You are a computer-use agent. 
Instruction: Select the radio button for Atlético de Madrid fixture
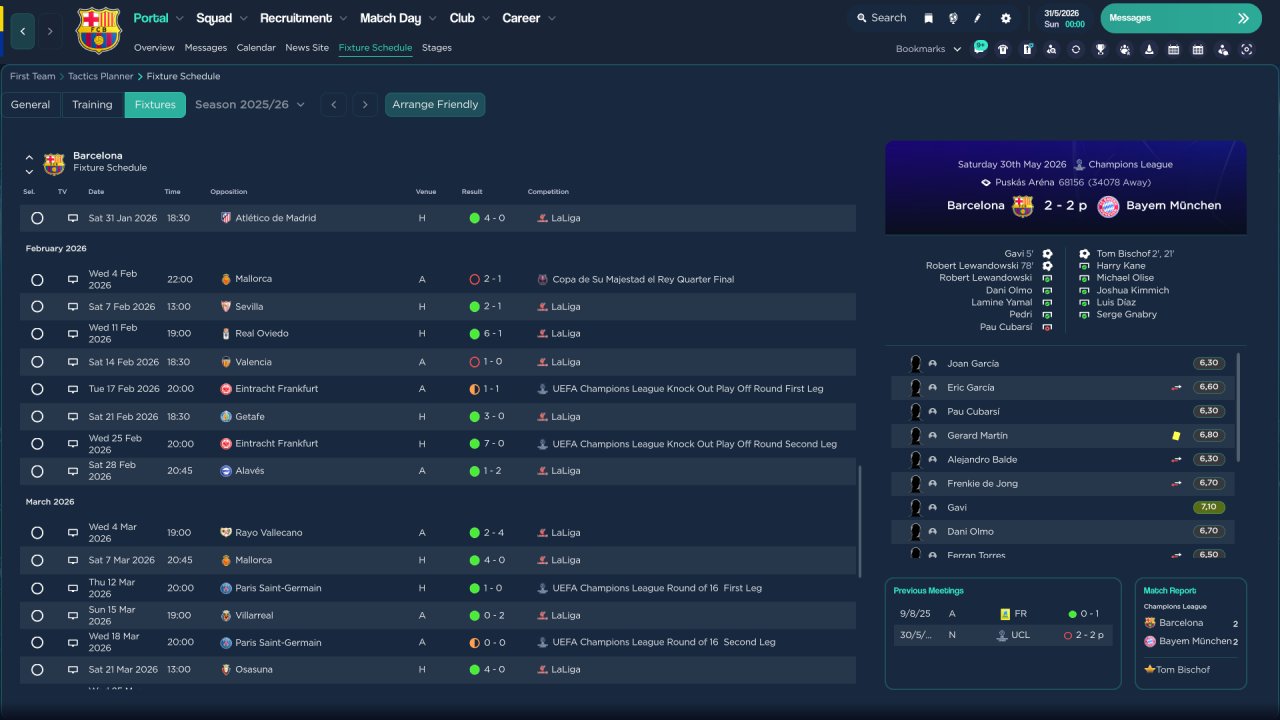pos(37,218)
